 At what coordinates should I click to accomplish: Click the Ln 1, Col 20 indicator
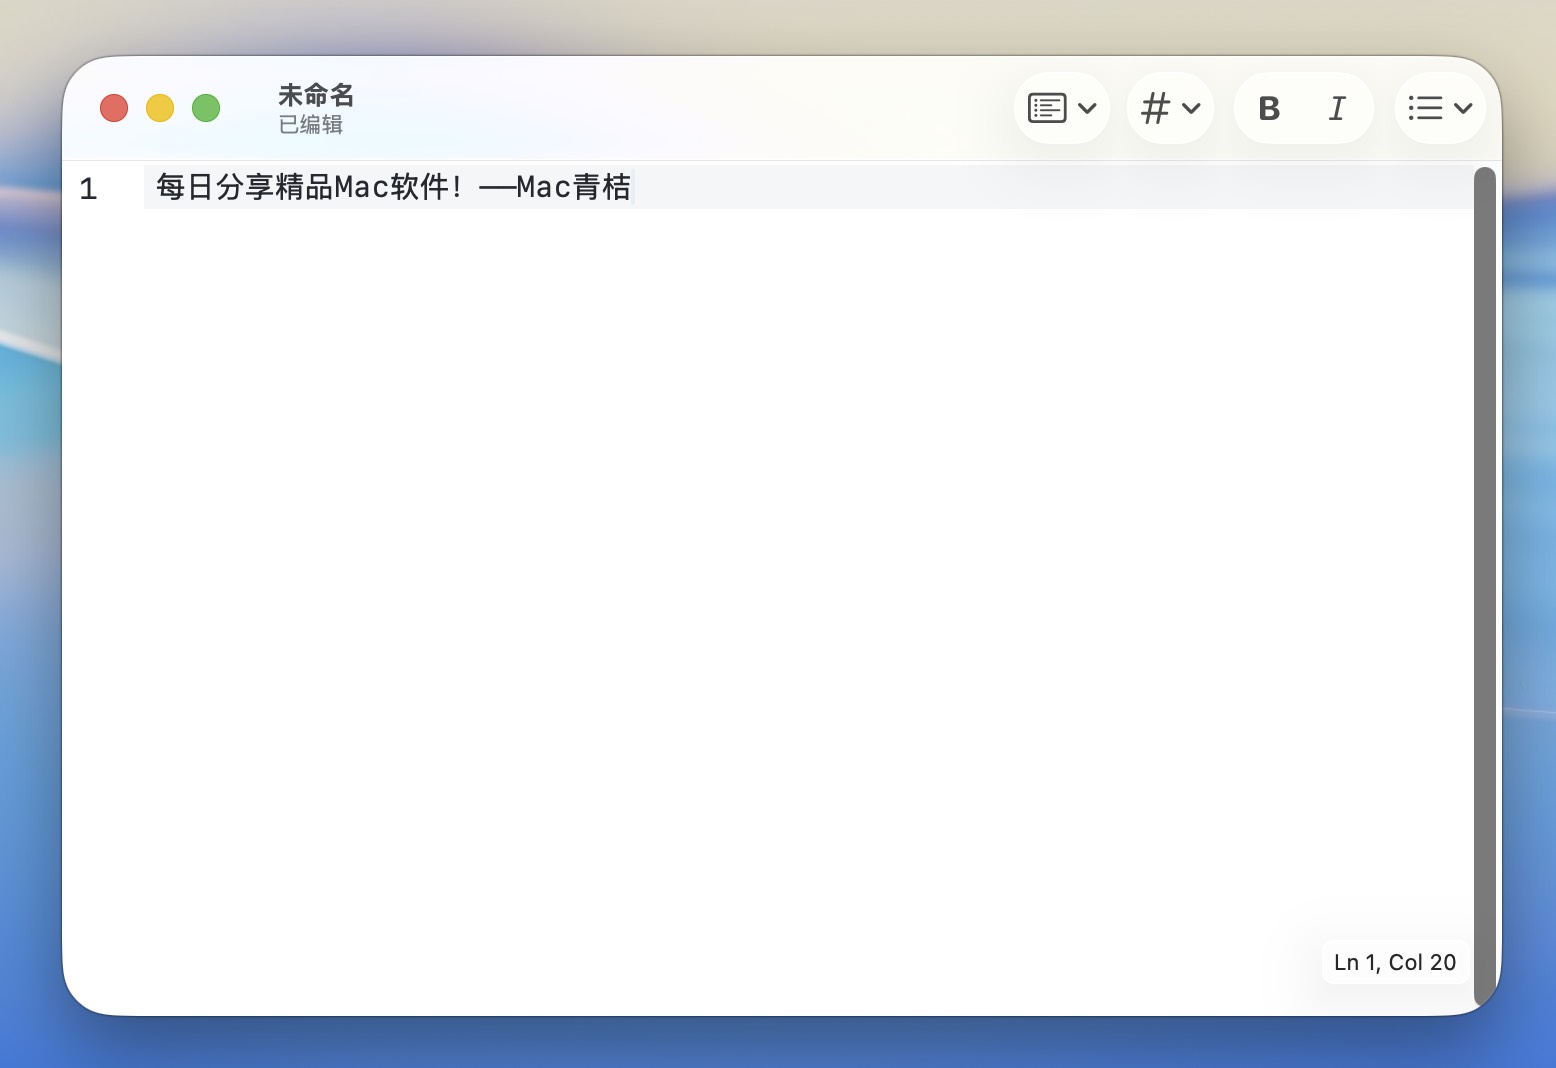[x=1394, y=962]
